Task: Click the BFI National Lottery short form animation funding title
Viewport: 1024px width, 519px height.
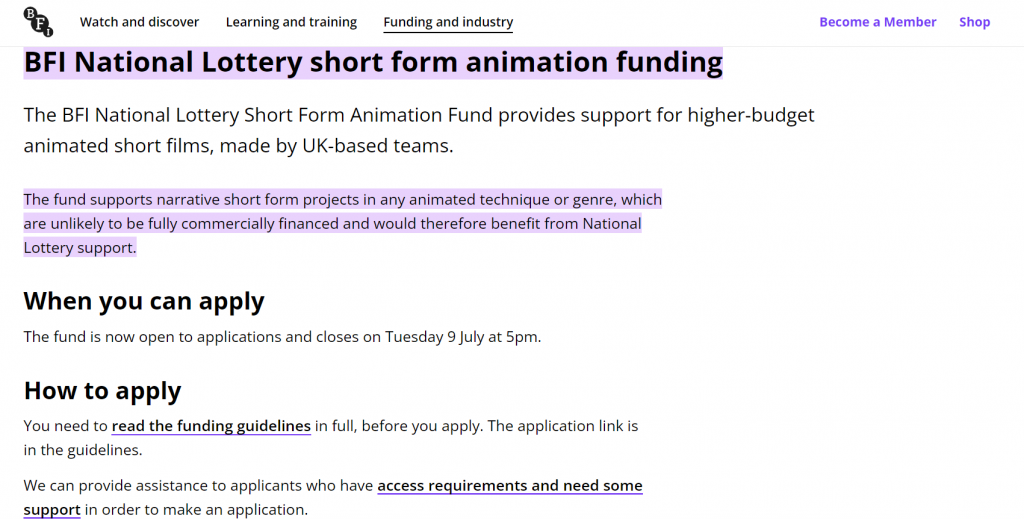Action: [x=373, y=63]
